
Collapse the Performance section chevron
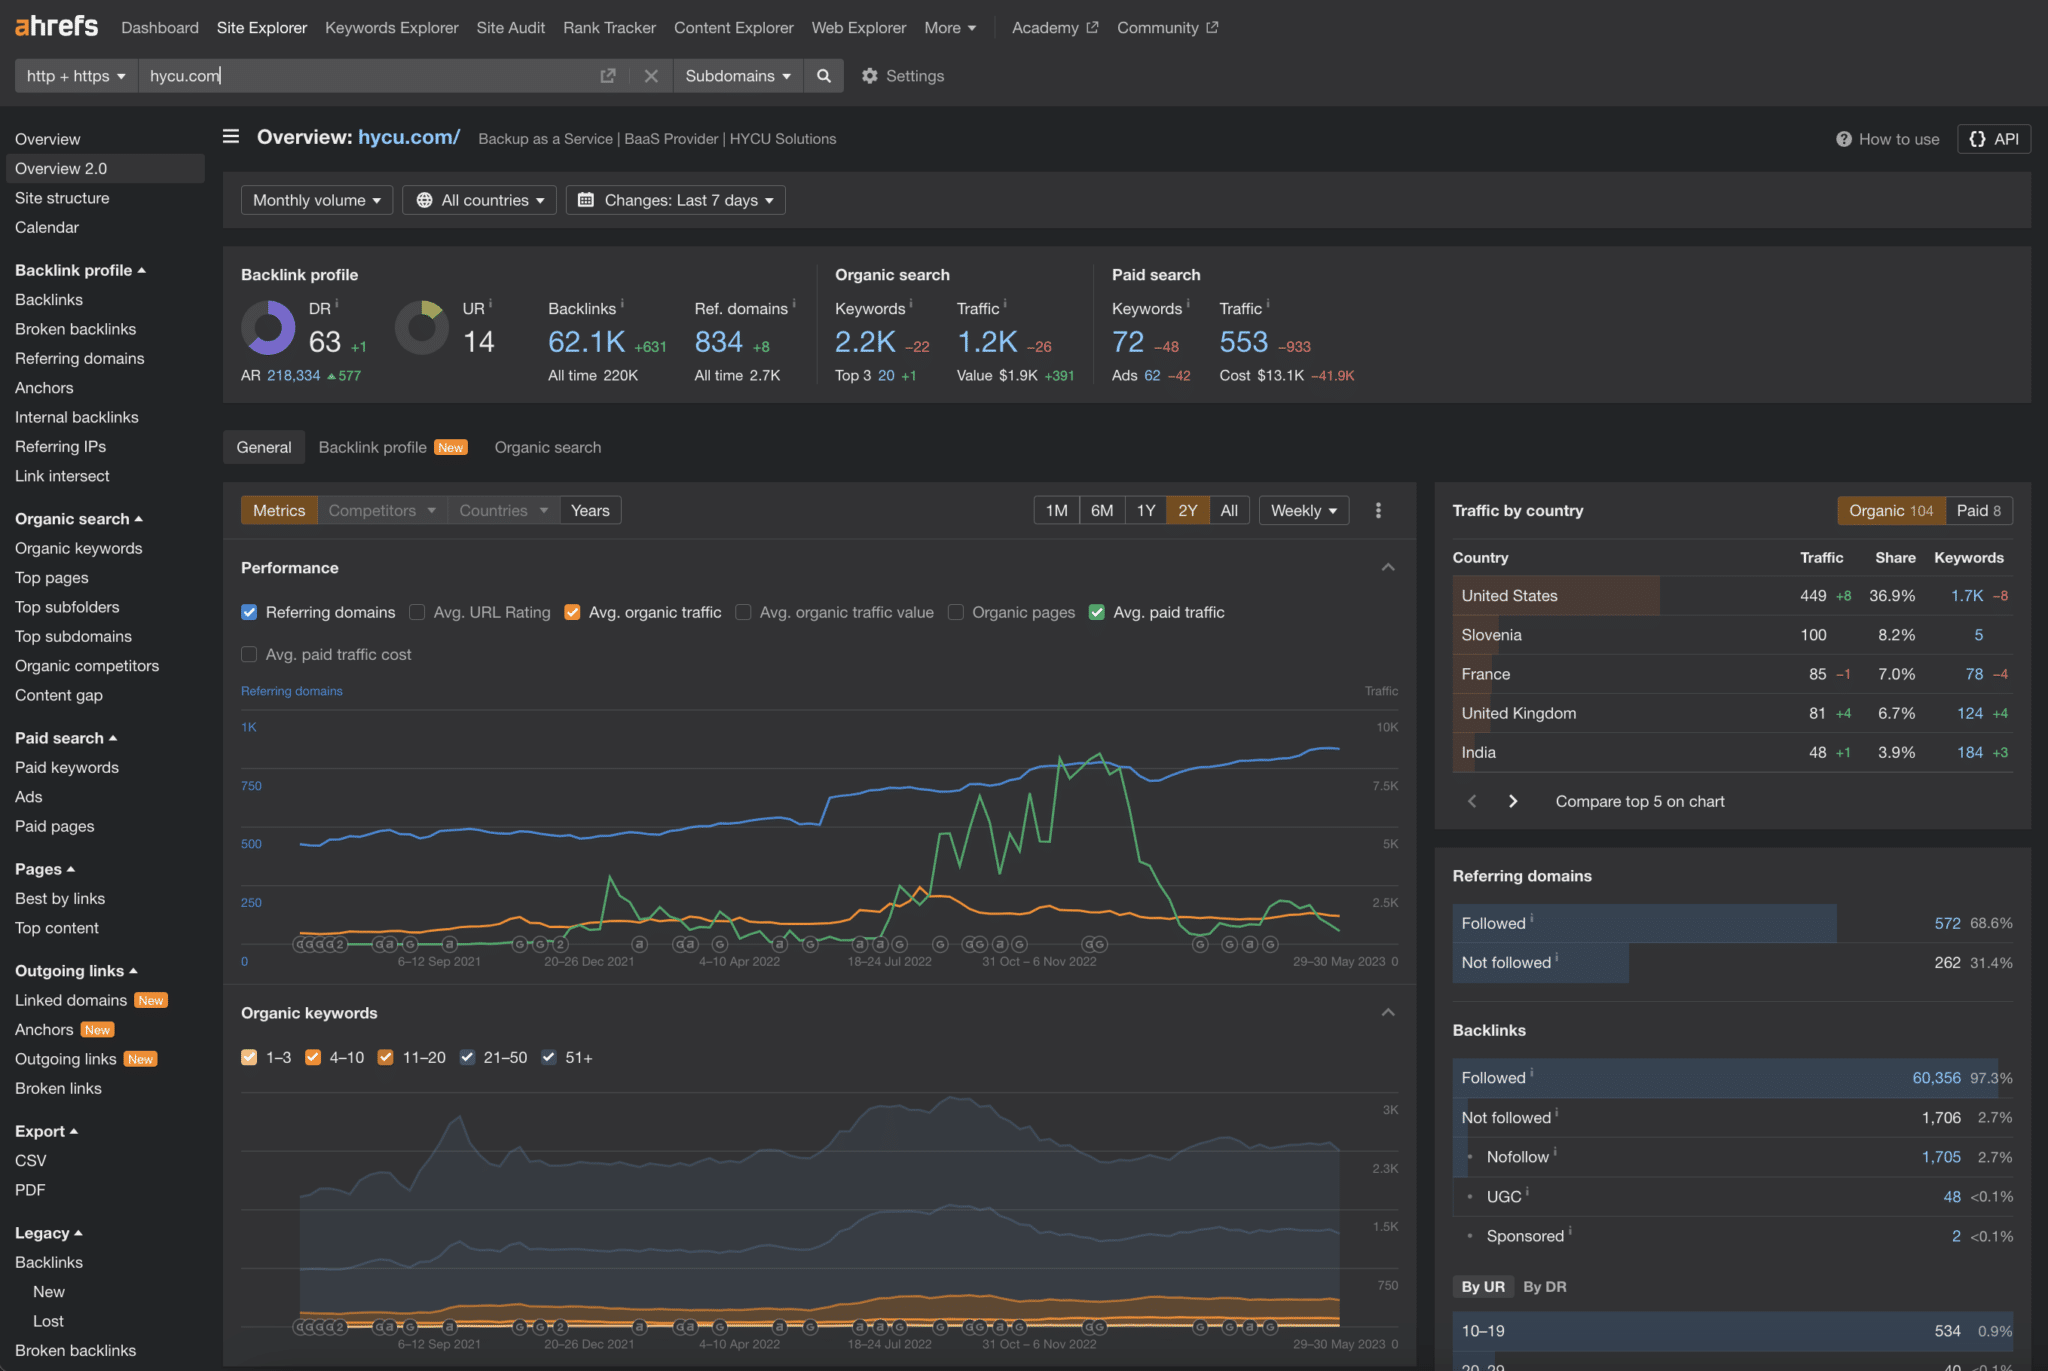[1388, 567]
